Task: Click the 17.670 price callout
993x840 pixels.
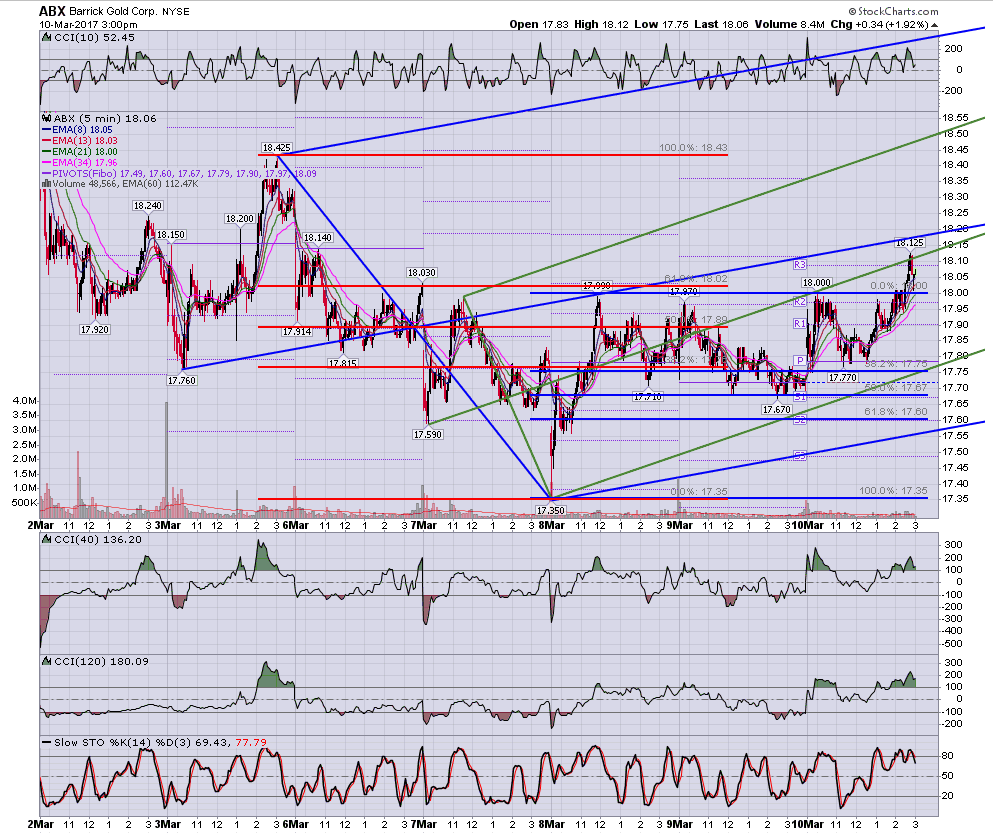Action: point(776,410)
